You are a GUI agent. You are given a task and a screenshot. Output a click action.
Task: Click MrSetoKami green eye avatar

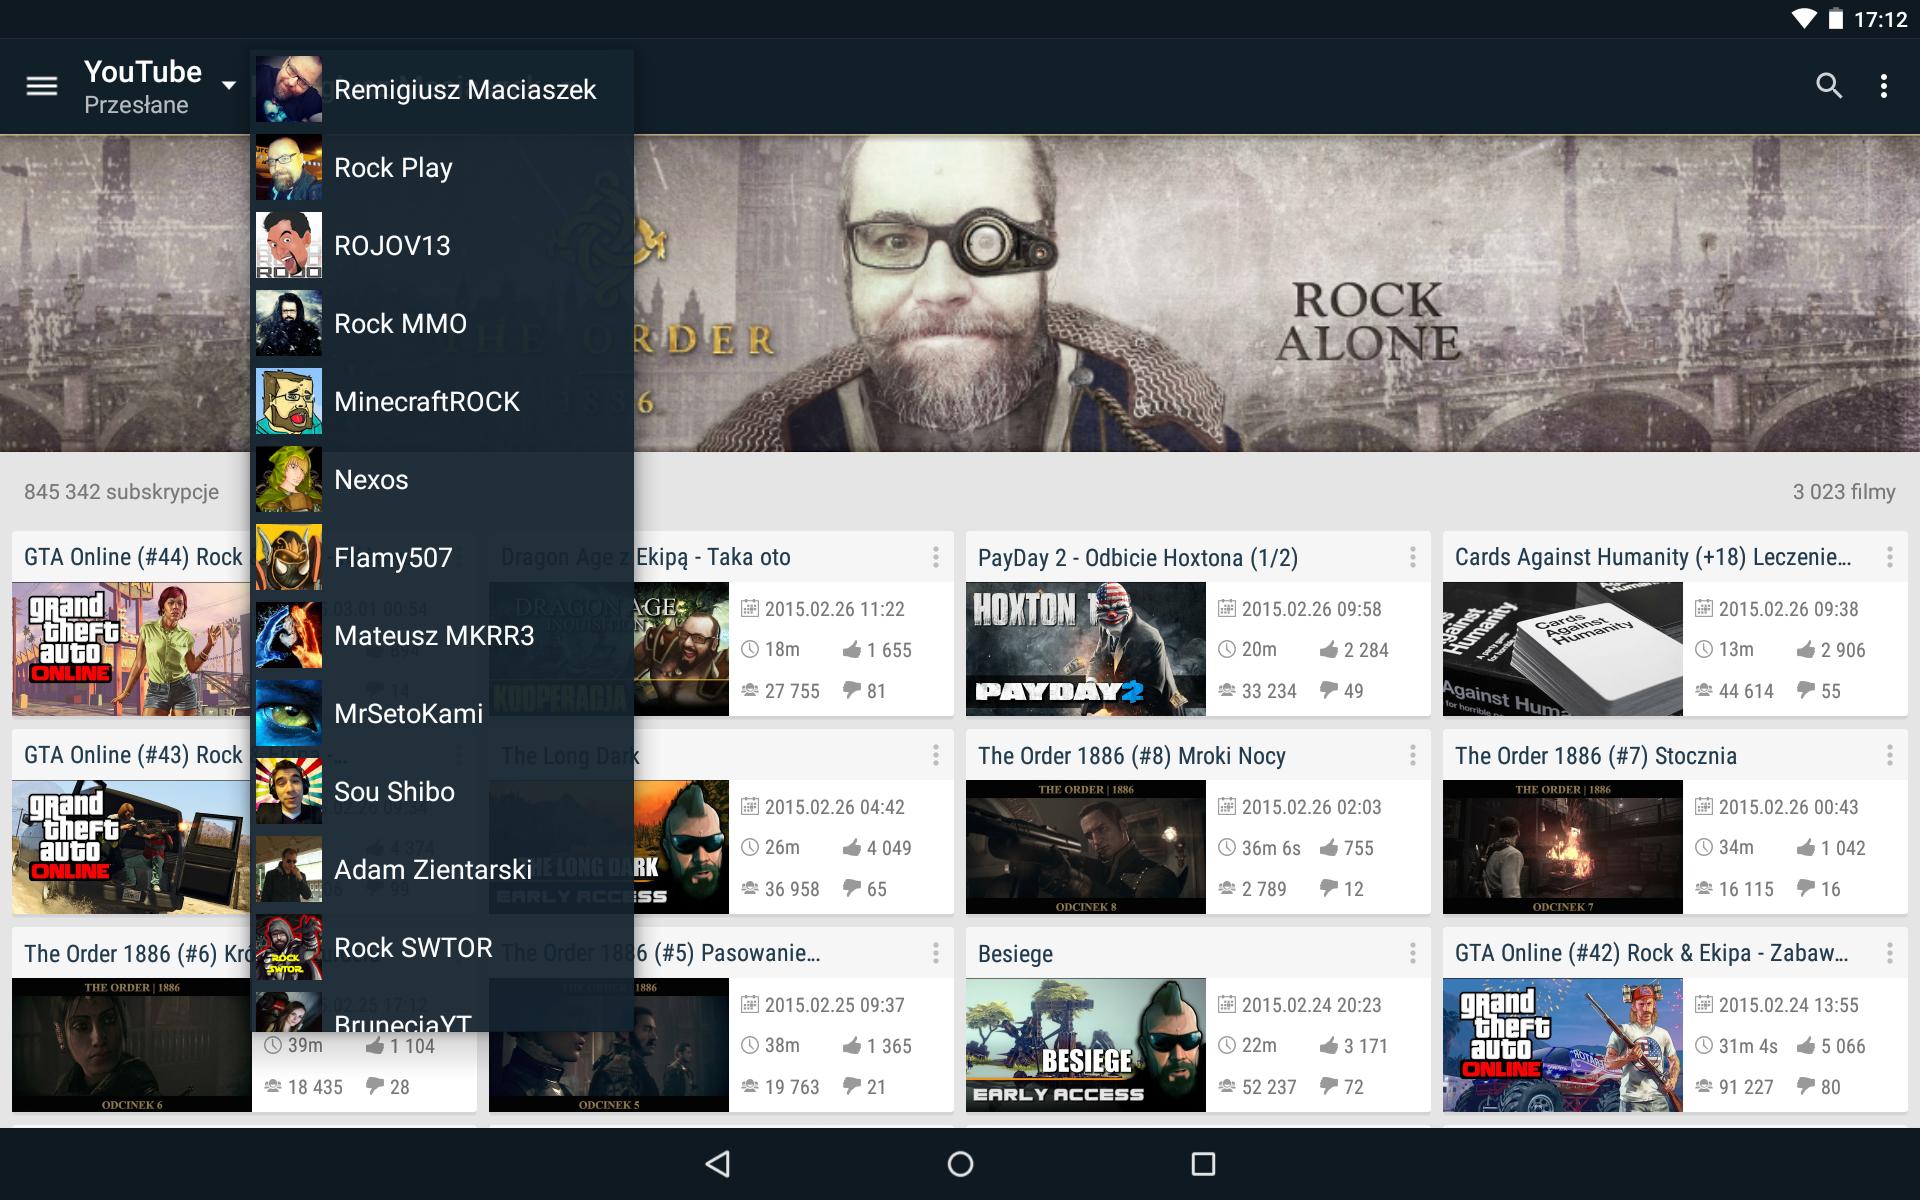coord(289,714)
